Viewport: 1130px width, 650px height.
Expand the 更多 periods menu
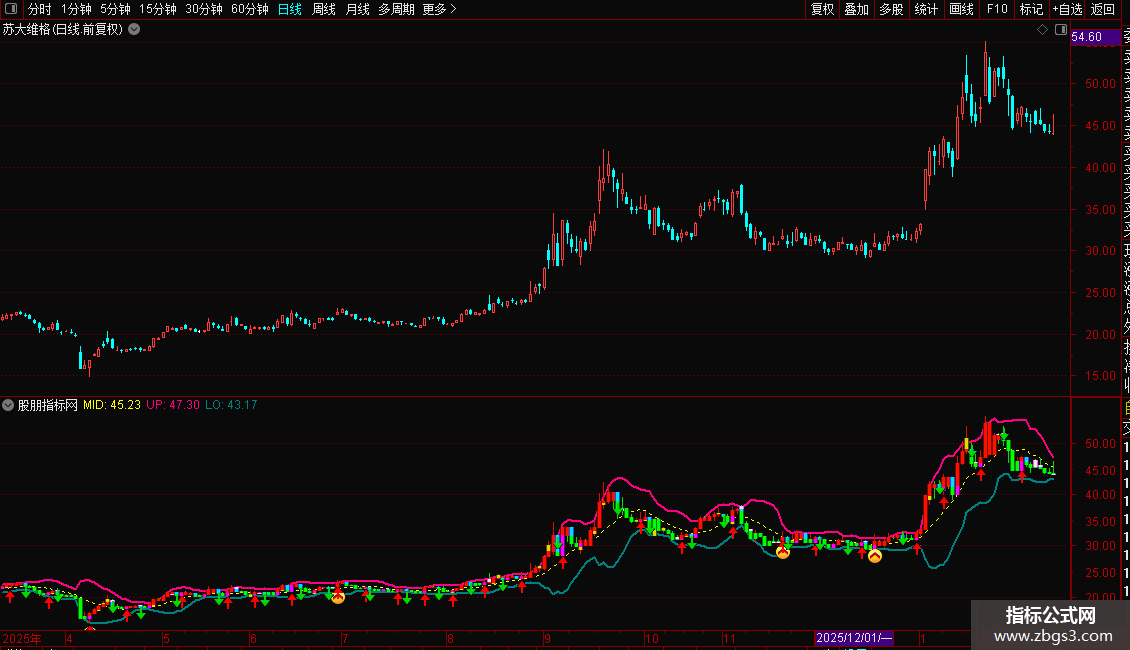[439, 9]
